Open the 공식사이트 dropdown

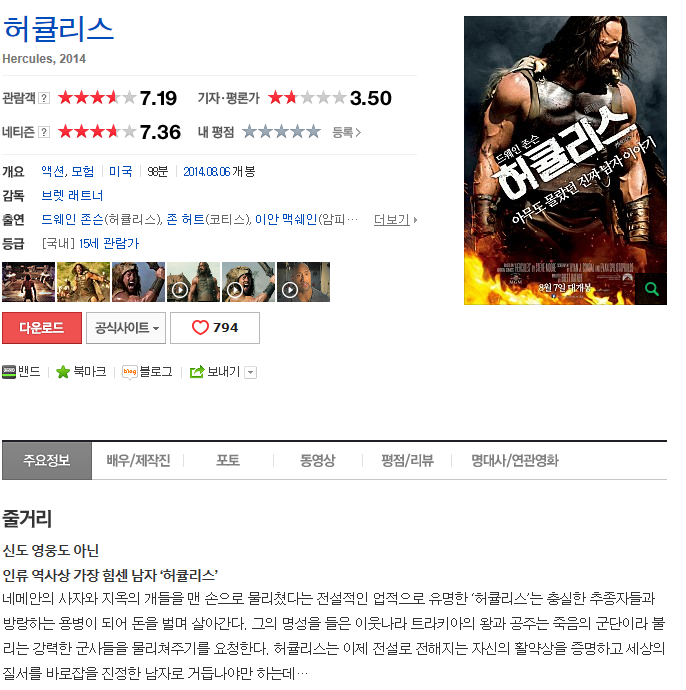(x=126, y=328)
